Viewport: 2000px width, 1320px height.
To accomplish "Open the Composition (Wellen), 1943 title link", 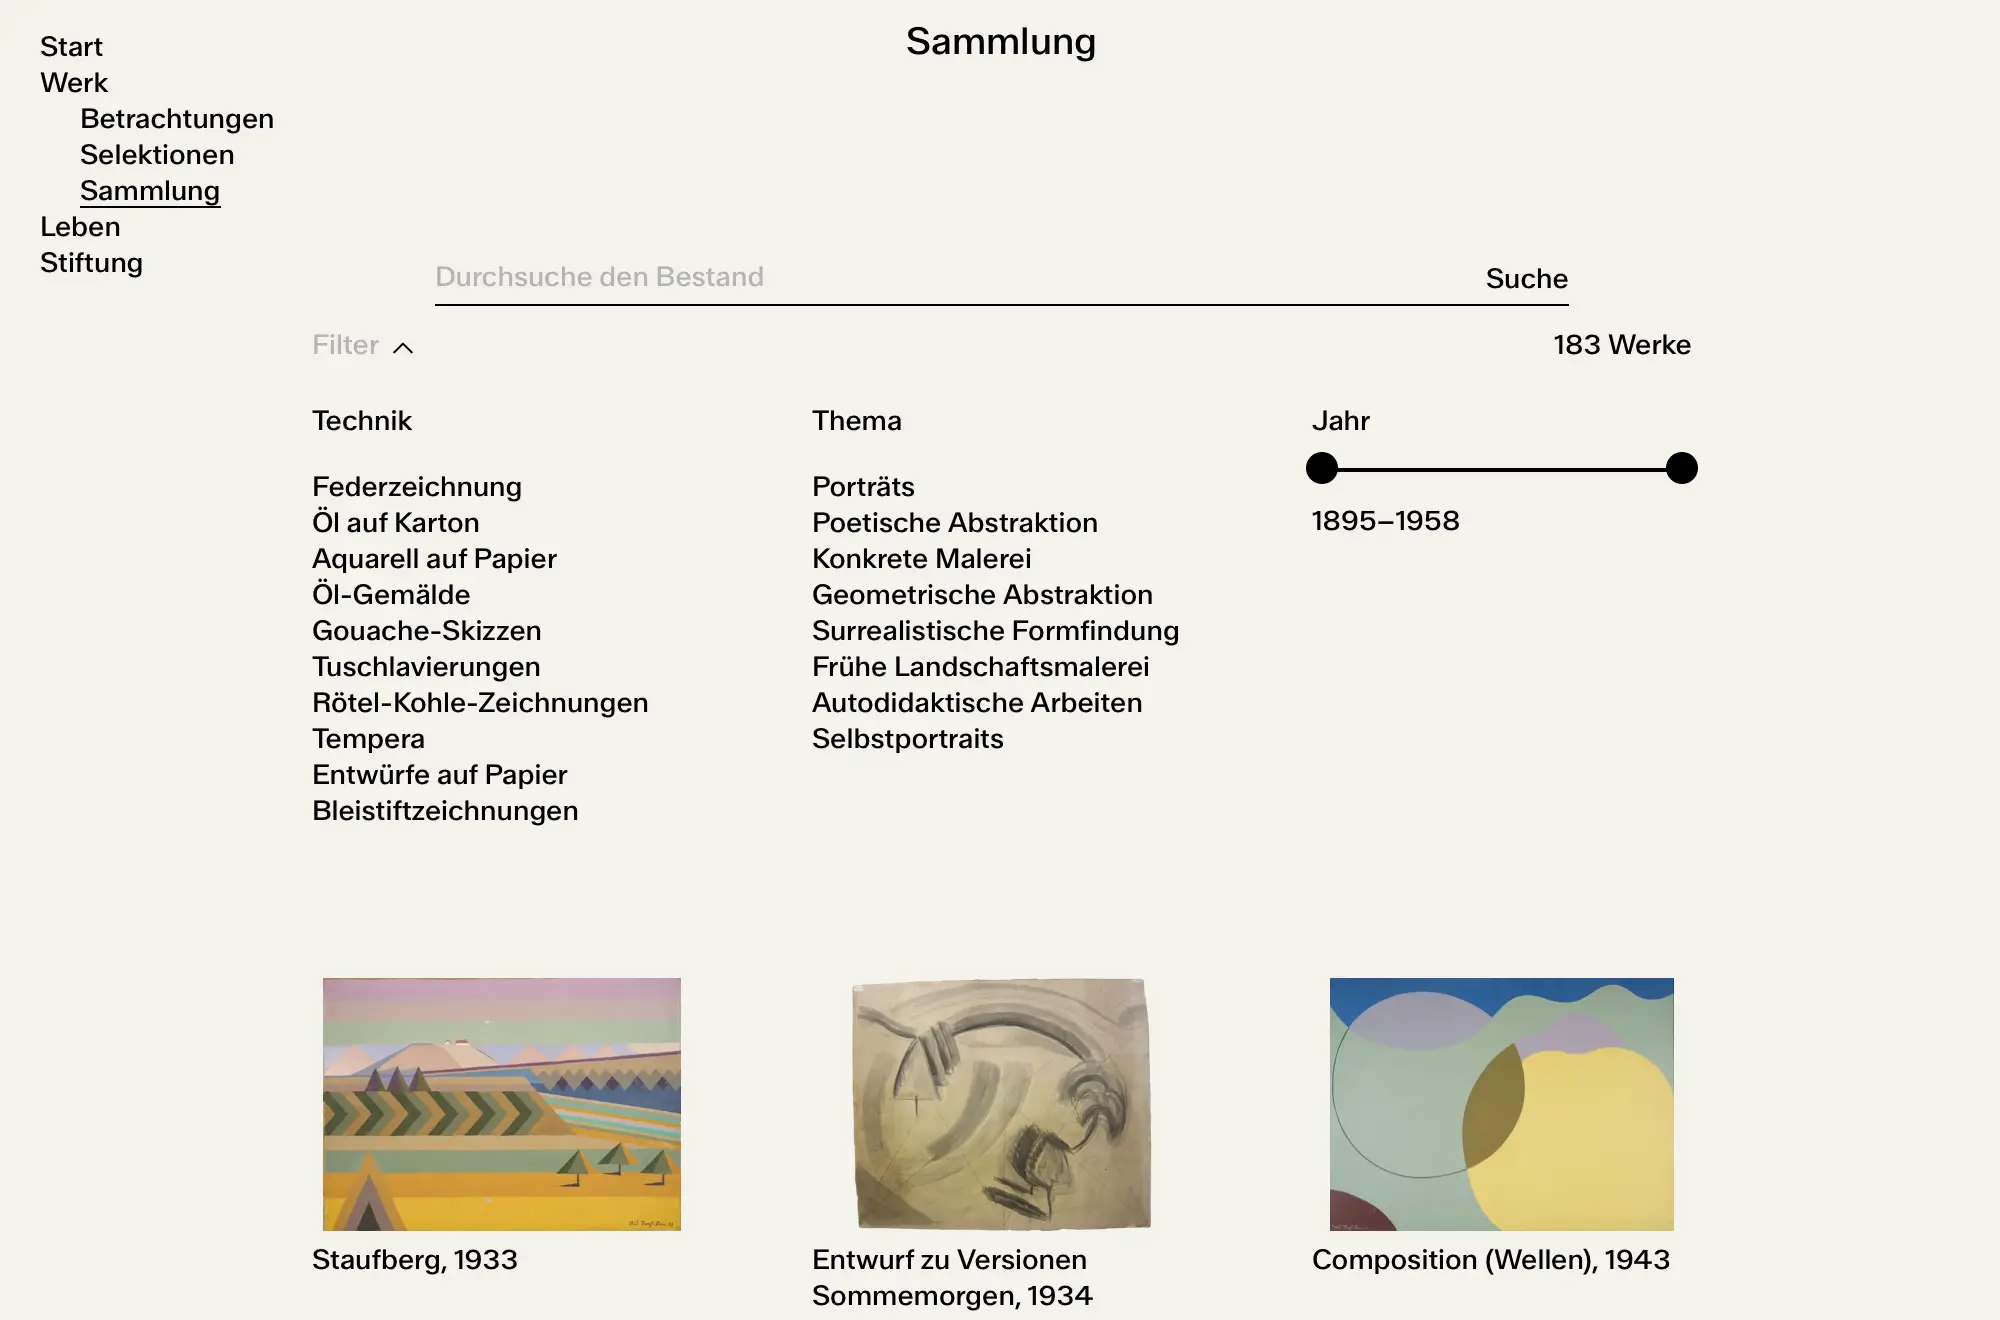I will pos(1491,1260).
